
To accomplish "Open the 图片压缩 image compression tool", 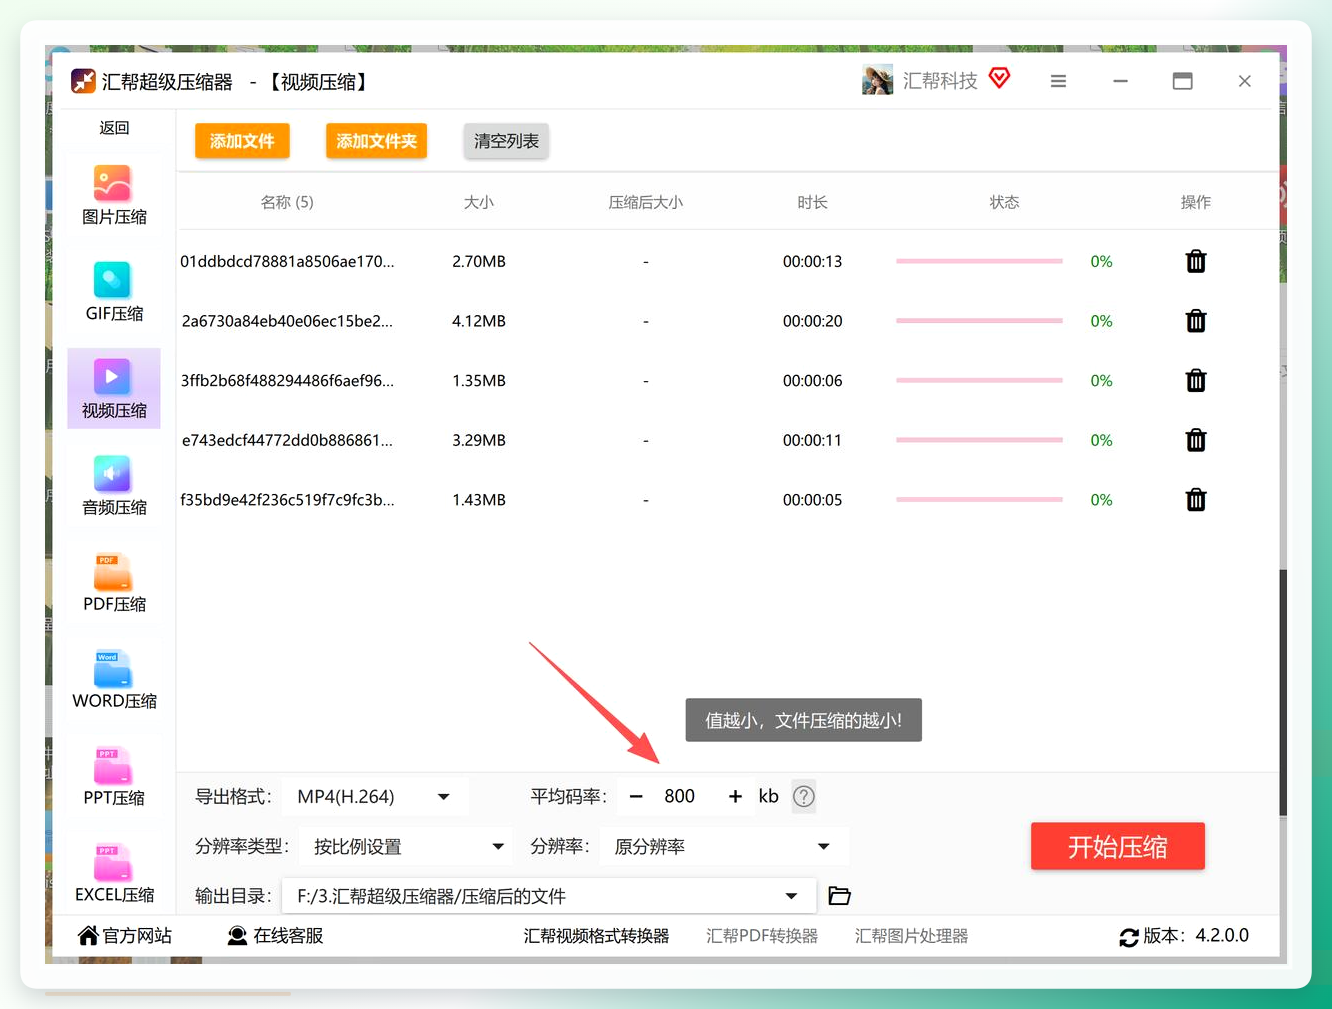I will (114, 196).
